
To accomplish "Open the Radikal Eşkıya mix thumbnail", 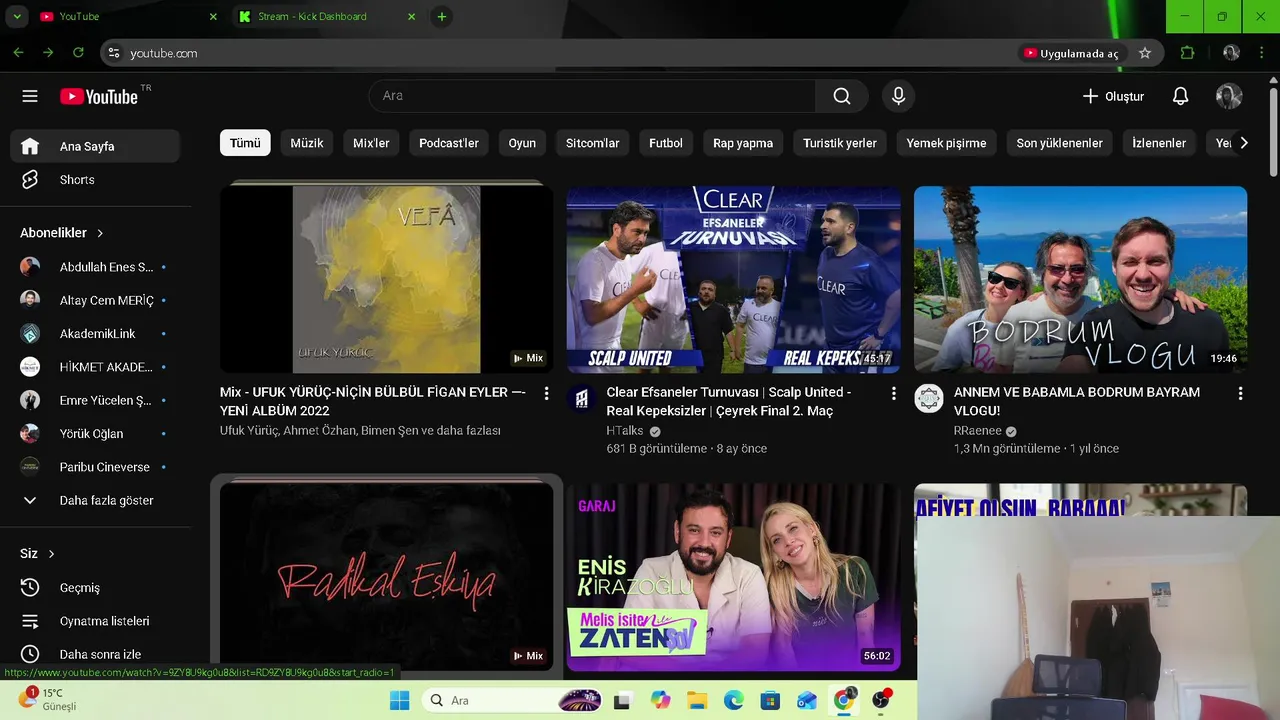I will (386, 577).
